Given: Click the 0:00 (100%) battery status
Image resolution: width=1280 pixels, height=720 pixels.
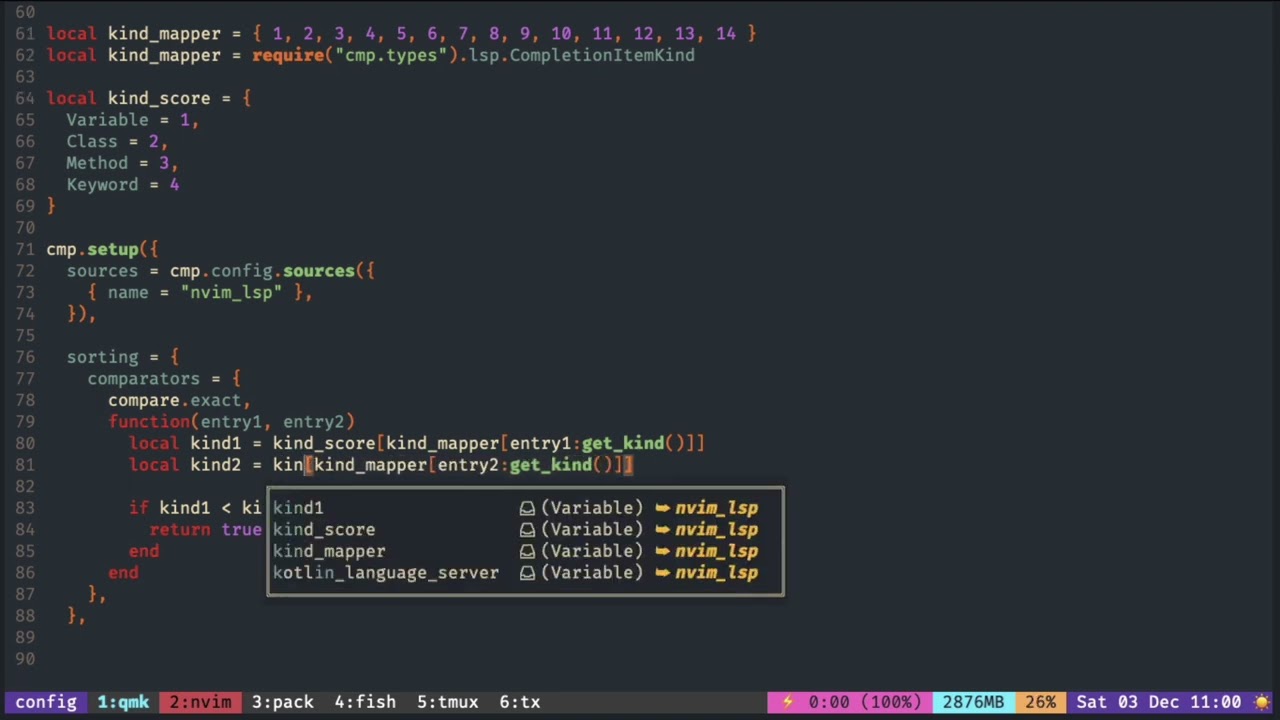Looking at the screenshot, I should (x=864, y=702).
